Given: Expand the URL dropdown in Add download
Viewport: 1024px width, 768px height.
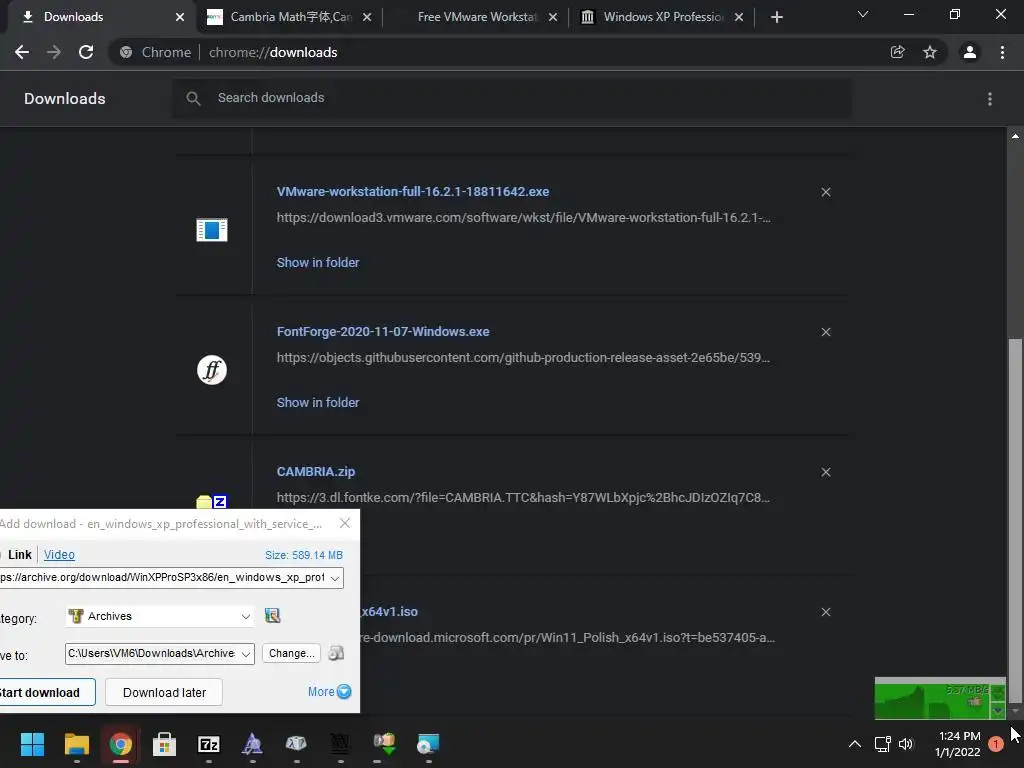Looking at the screenshot, I should 335,578.
